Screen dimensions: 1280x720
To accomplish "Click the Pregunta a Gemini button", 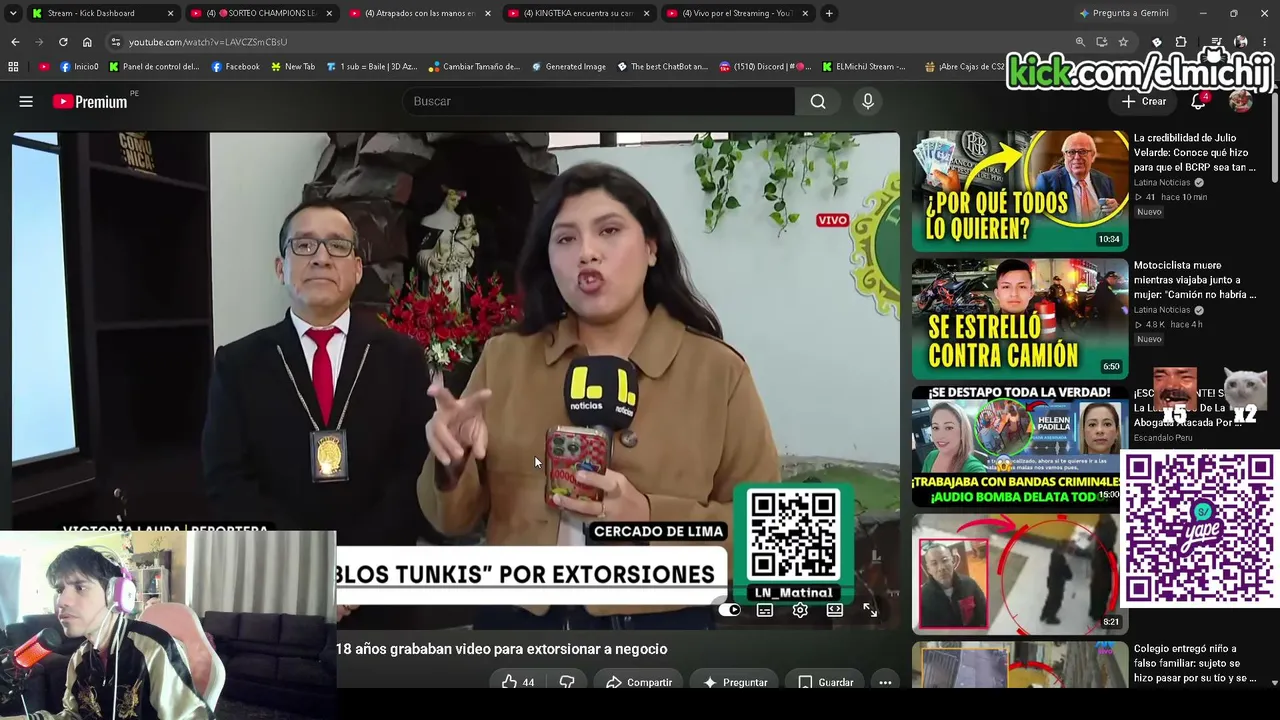I will click(1123, 13).
